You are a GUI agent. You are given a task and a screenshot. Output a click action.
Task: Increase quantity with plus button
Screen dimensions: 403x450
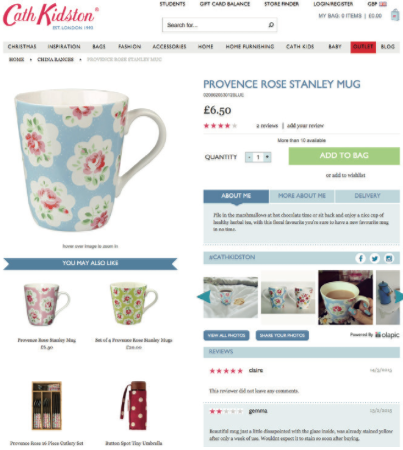point(267,157)
